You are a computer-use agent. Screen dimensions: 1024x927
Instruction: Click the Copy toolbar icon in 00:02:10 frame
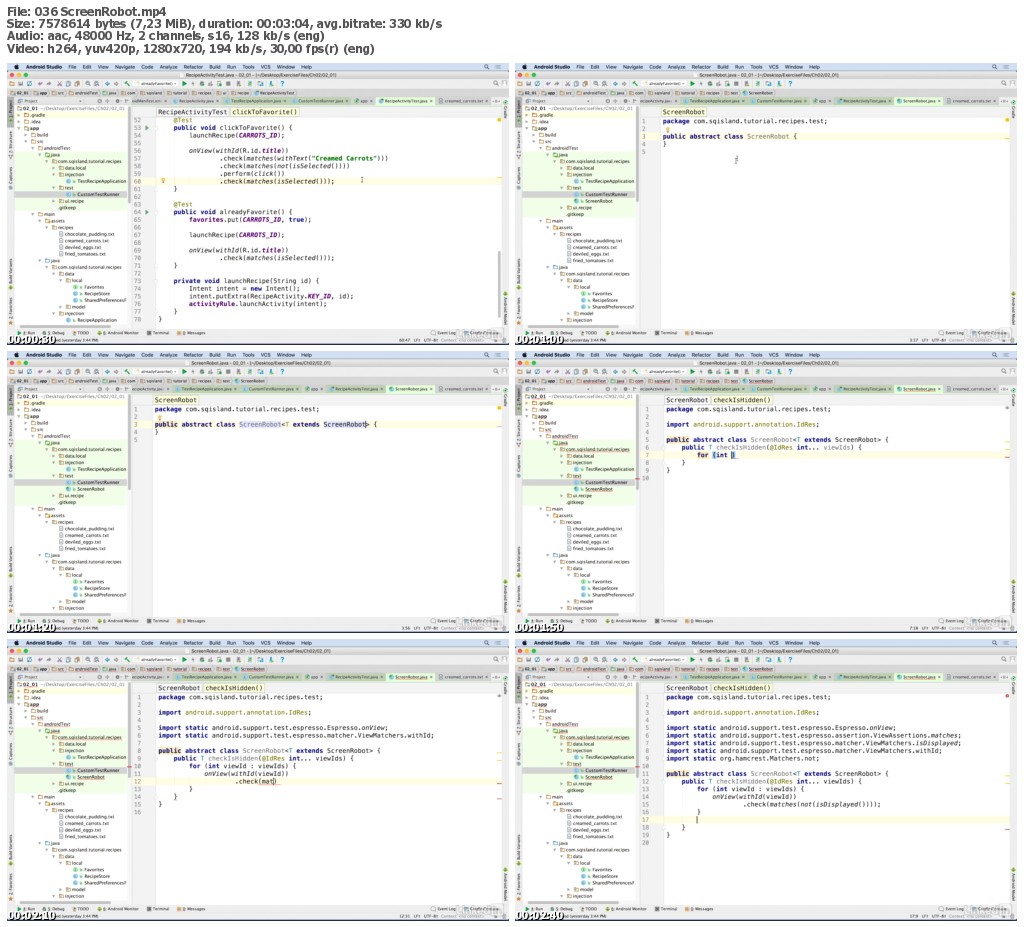(68, 660)
